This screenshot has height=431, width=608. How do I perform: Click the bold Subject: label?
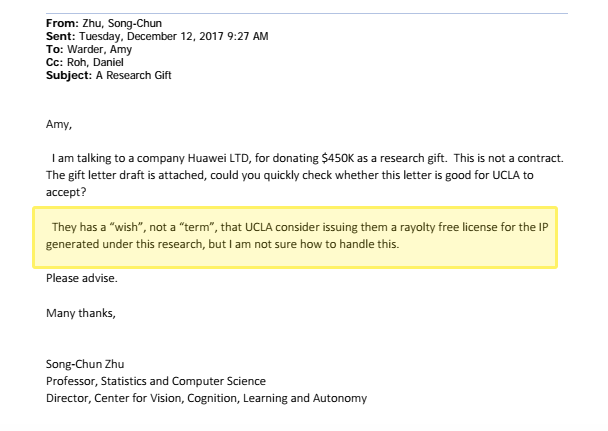point(69,76)
